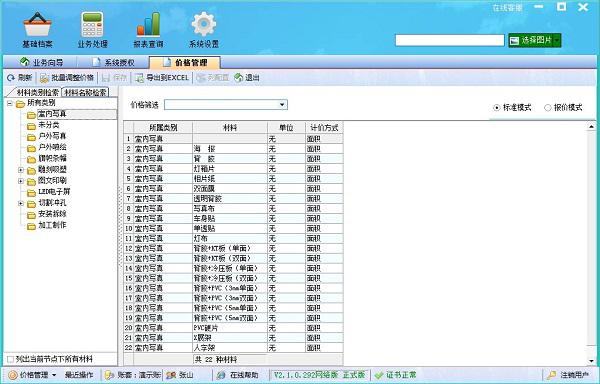Image resolution: width=600 pixels, height=384 pixels.
Task: Select the 户外喷绘 folder in the tree
Action: point(52,147)
